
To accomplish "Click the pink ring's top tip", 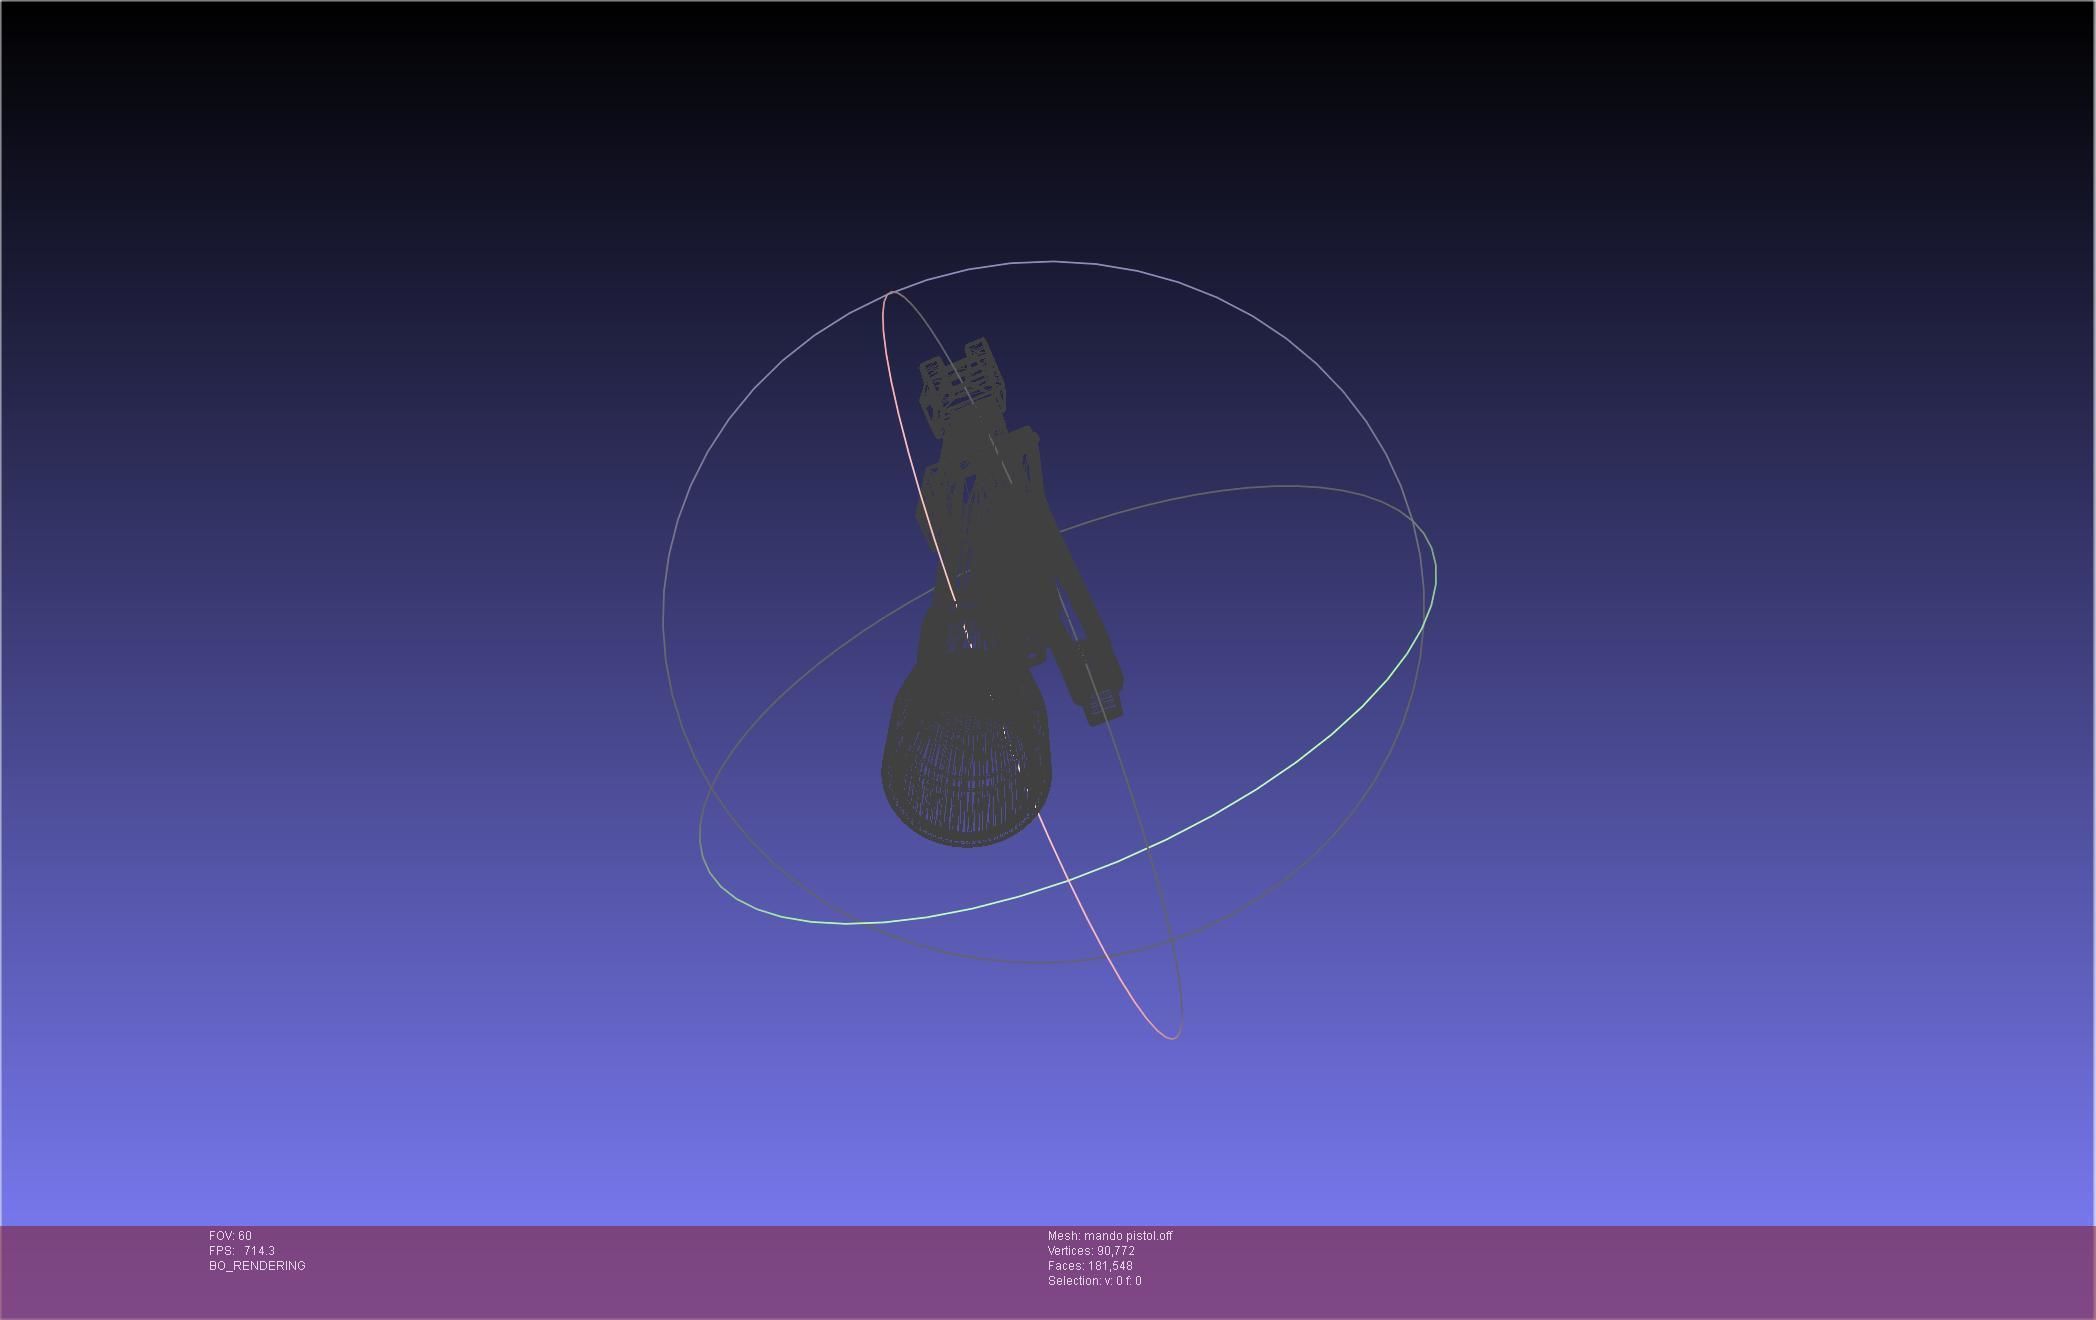I will point(890,293).
